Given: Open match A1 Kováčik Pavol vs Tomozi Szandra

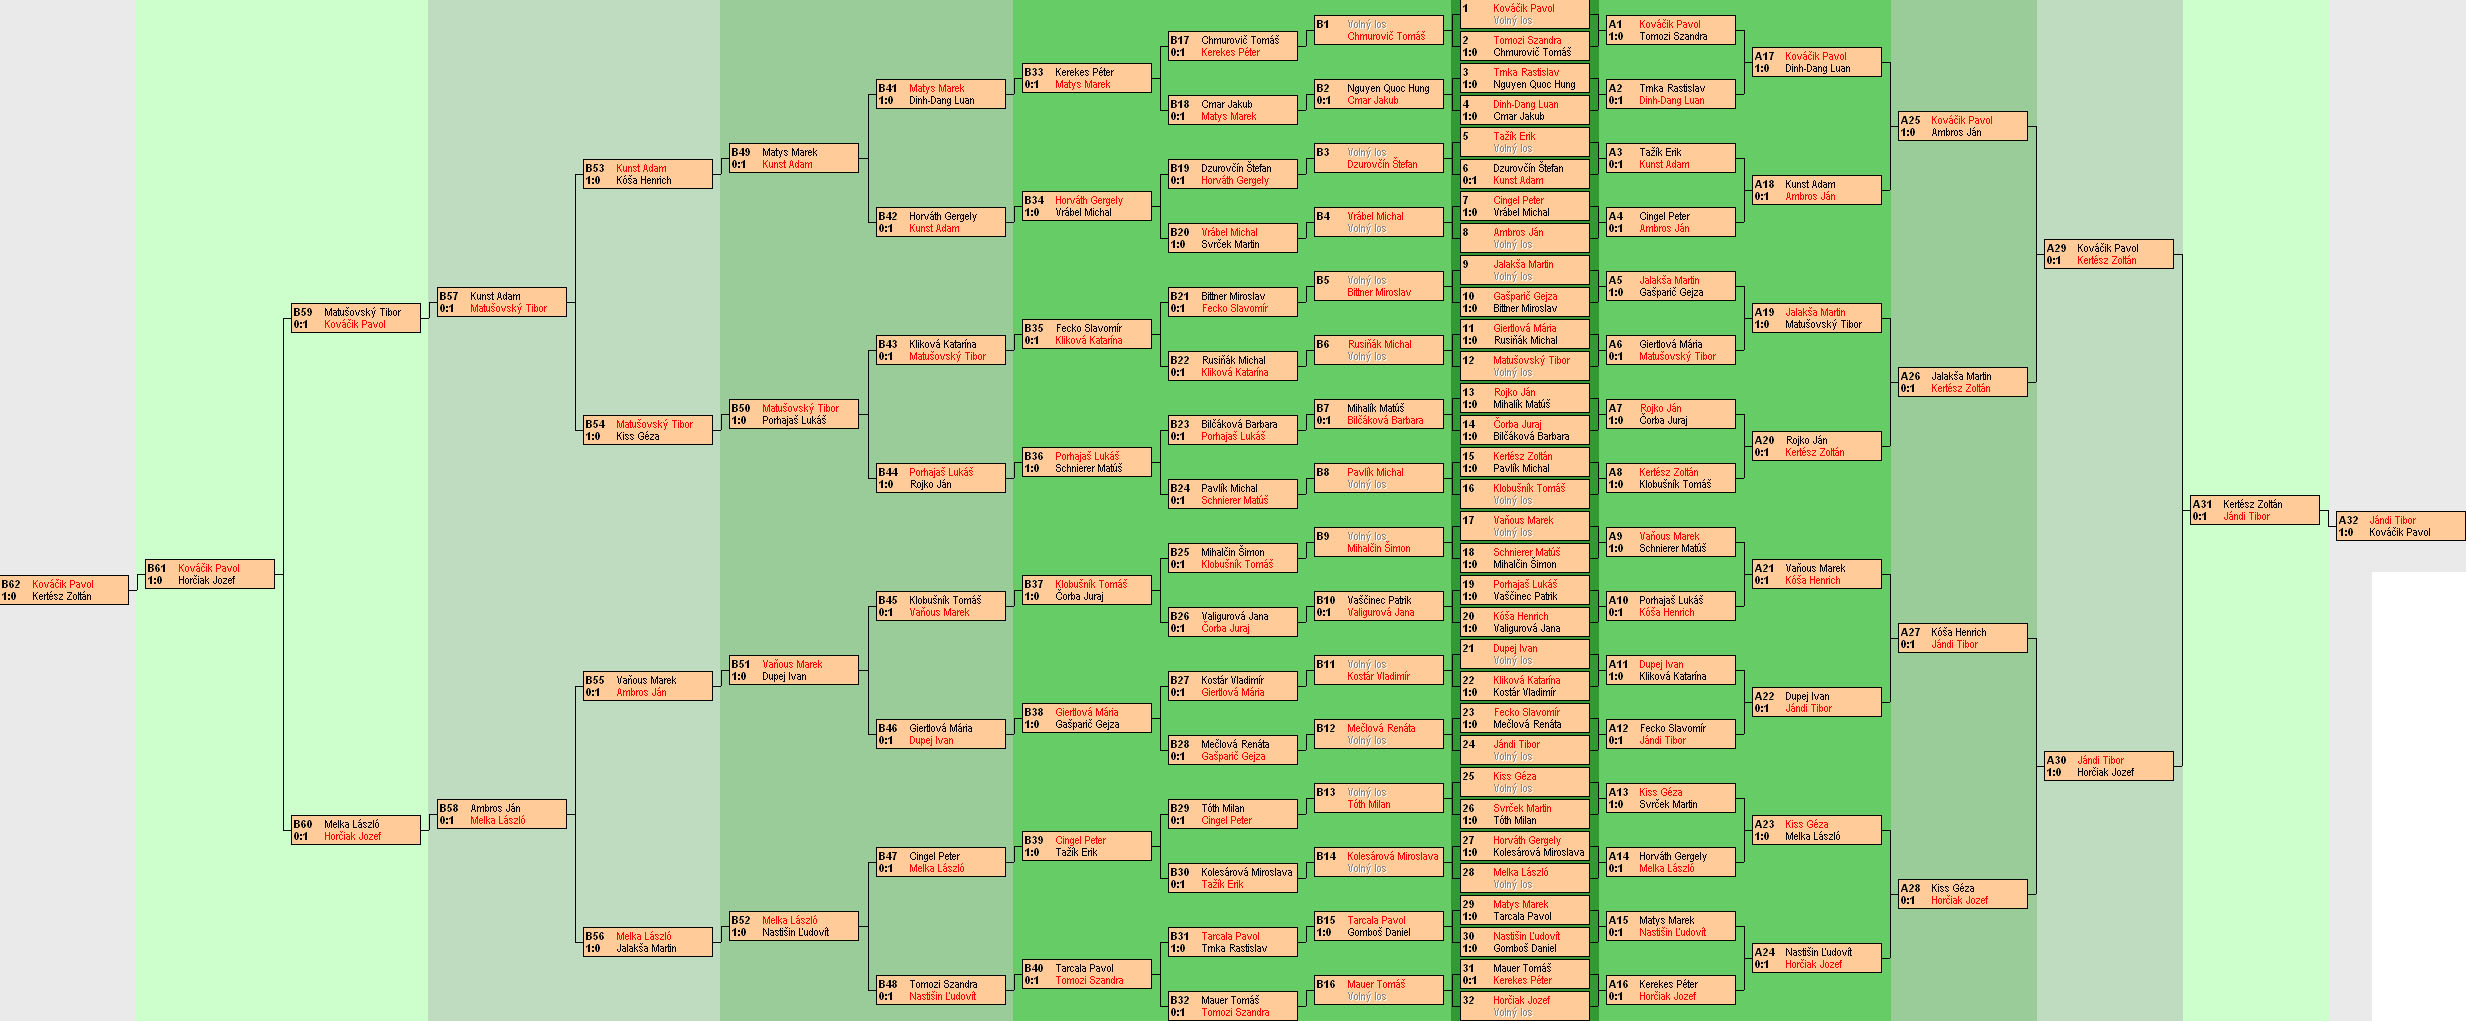Looking at the screenshot, I should pyautogui.click(x=1670, y=30).
